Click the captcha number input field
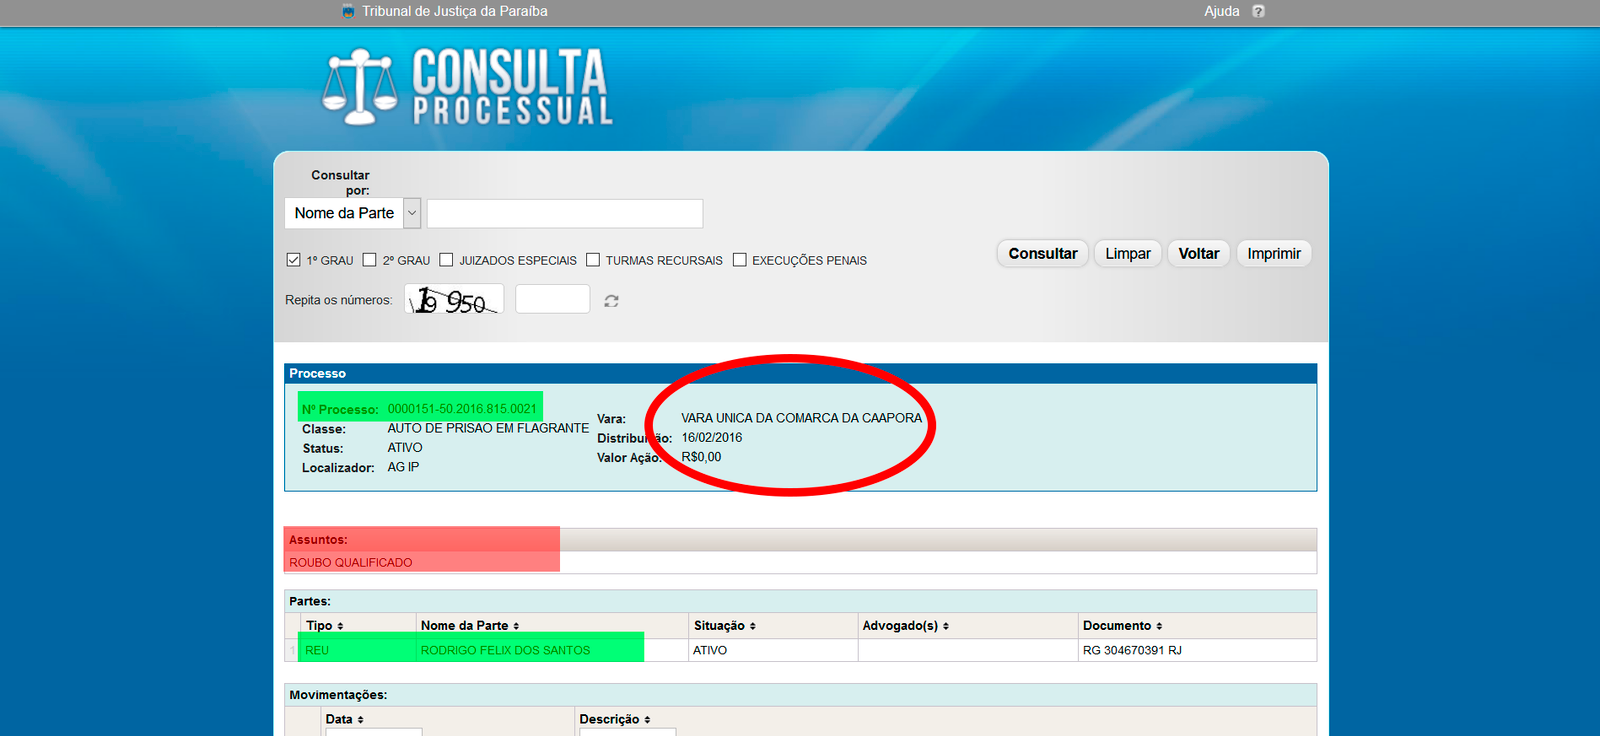 (x=552, y=299)
